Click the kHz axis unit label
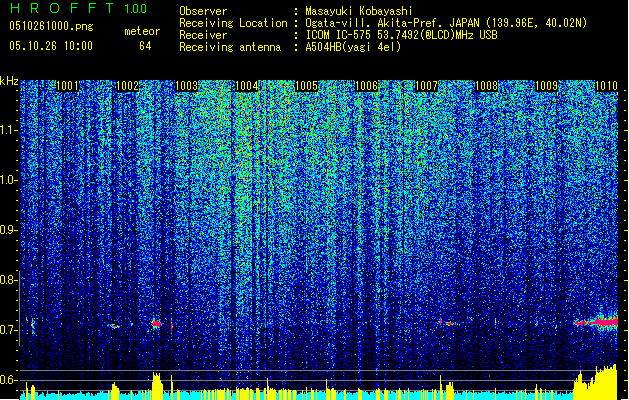The height and width of the screenshot is (400, 629). pos(9,81)
